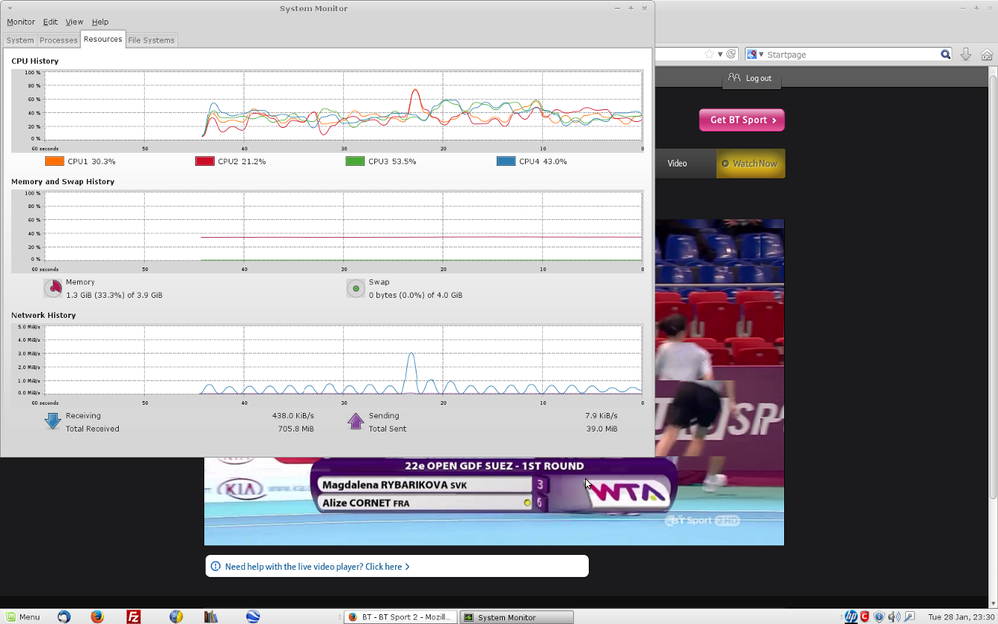Open the Mint Menu button
This screenshot has height=624, width=998.
click(x=23, y=617)
